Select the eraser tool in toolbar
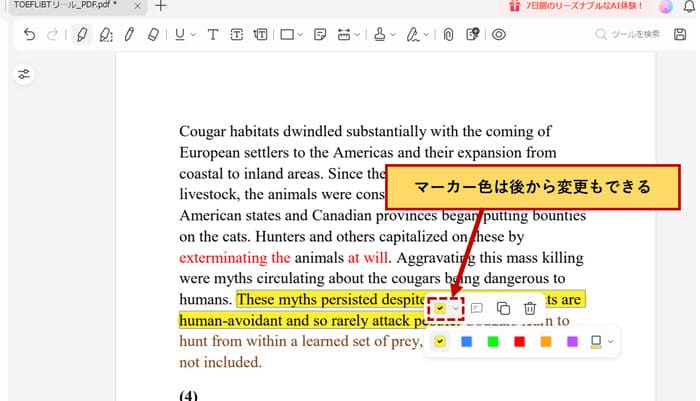The height and width of the screenshot is (401, 700). (153, 35)
